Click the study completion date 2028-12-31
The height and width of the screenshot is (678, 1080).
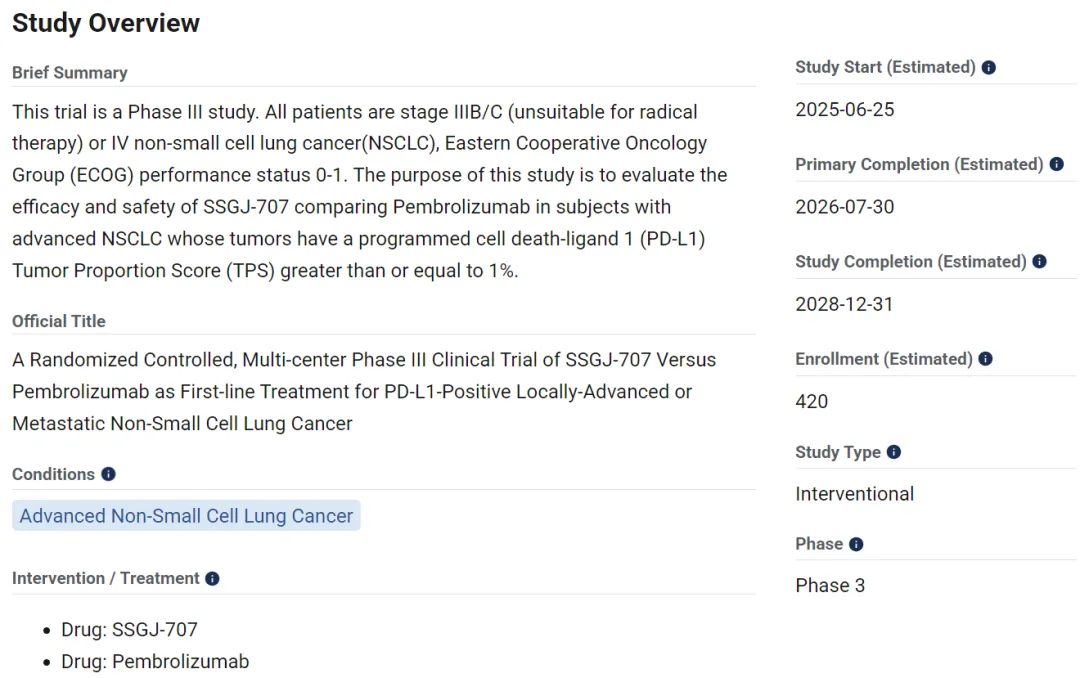tap(844, 304)
